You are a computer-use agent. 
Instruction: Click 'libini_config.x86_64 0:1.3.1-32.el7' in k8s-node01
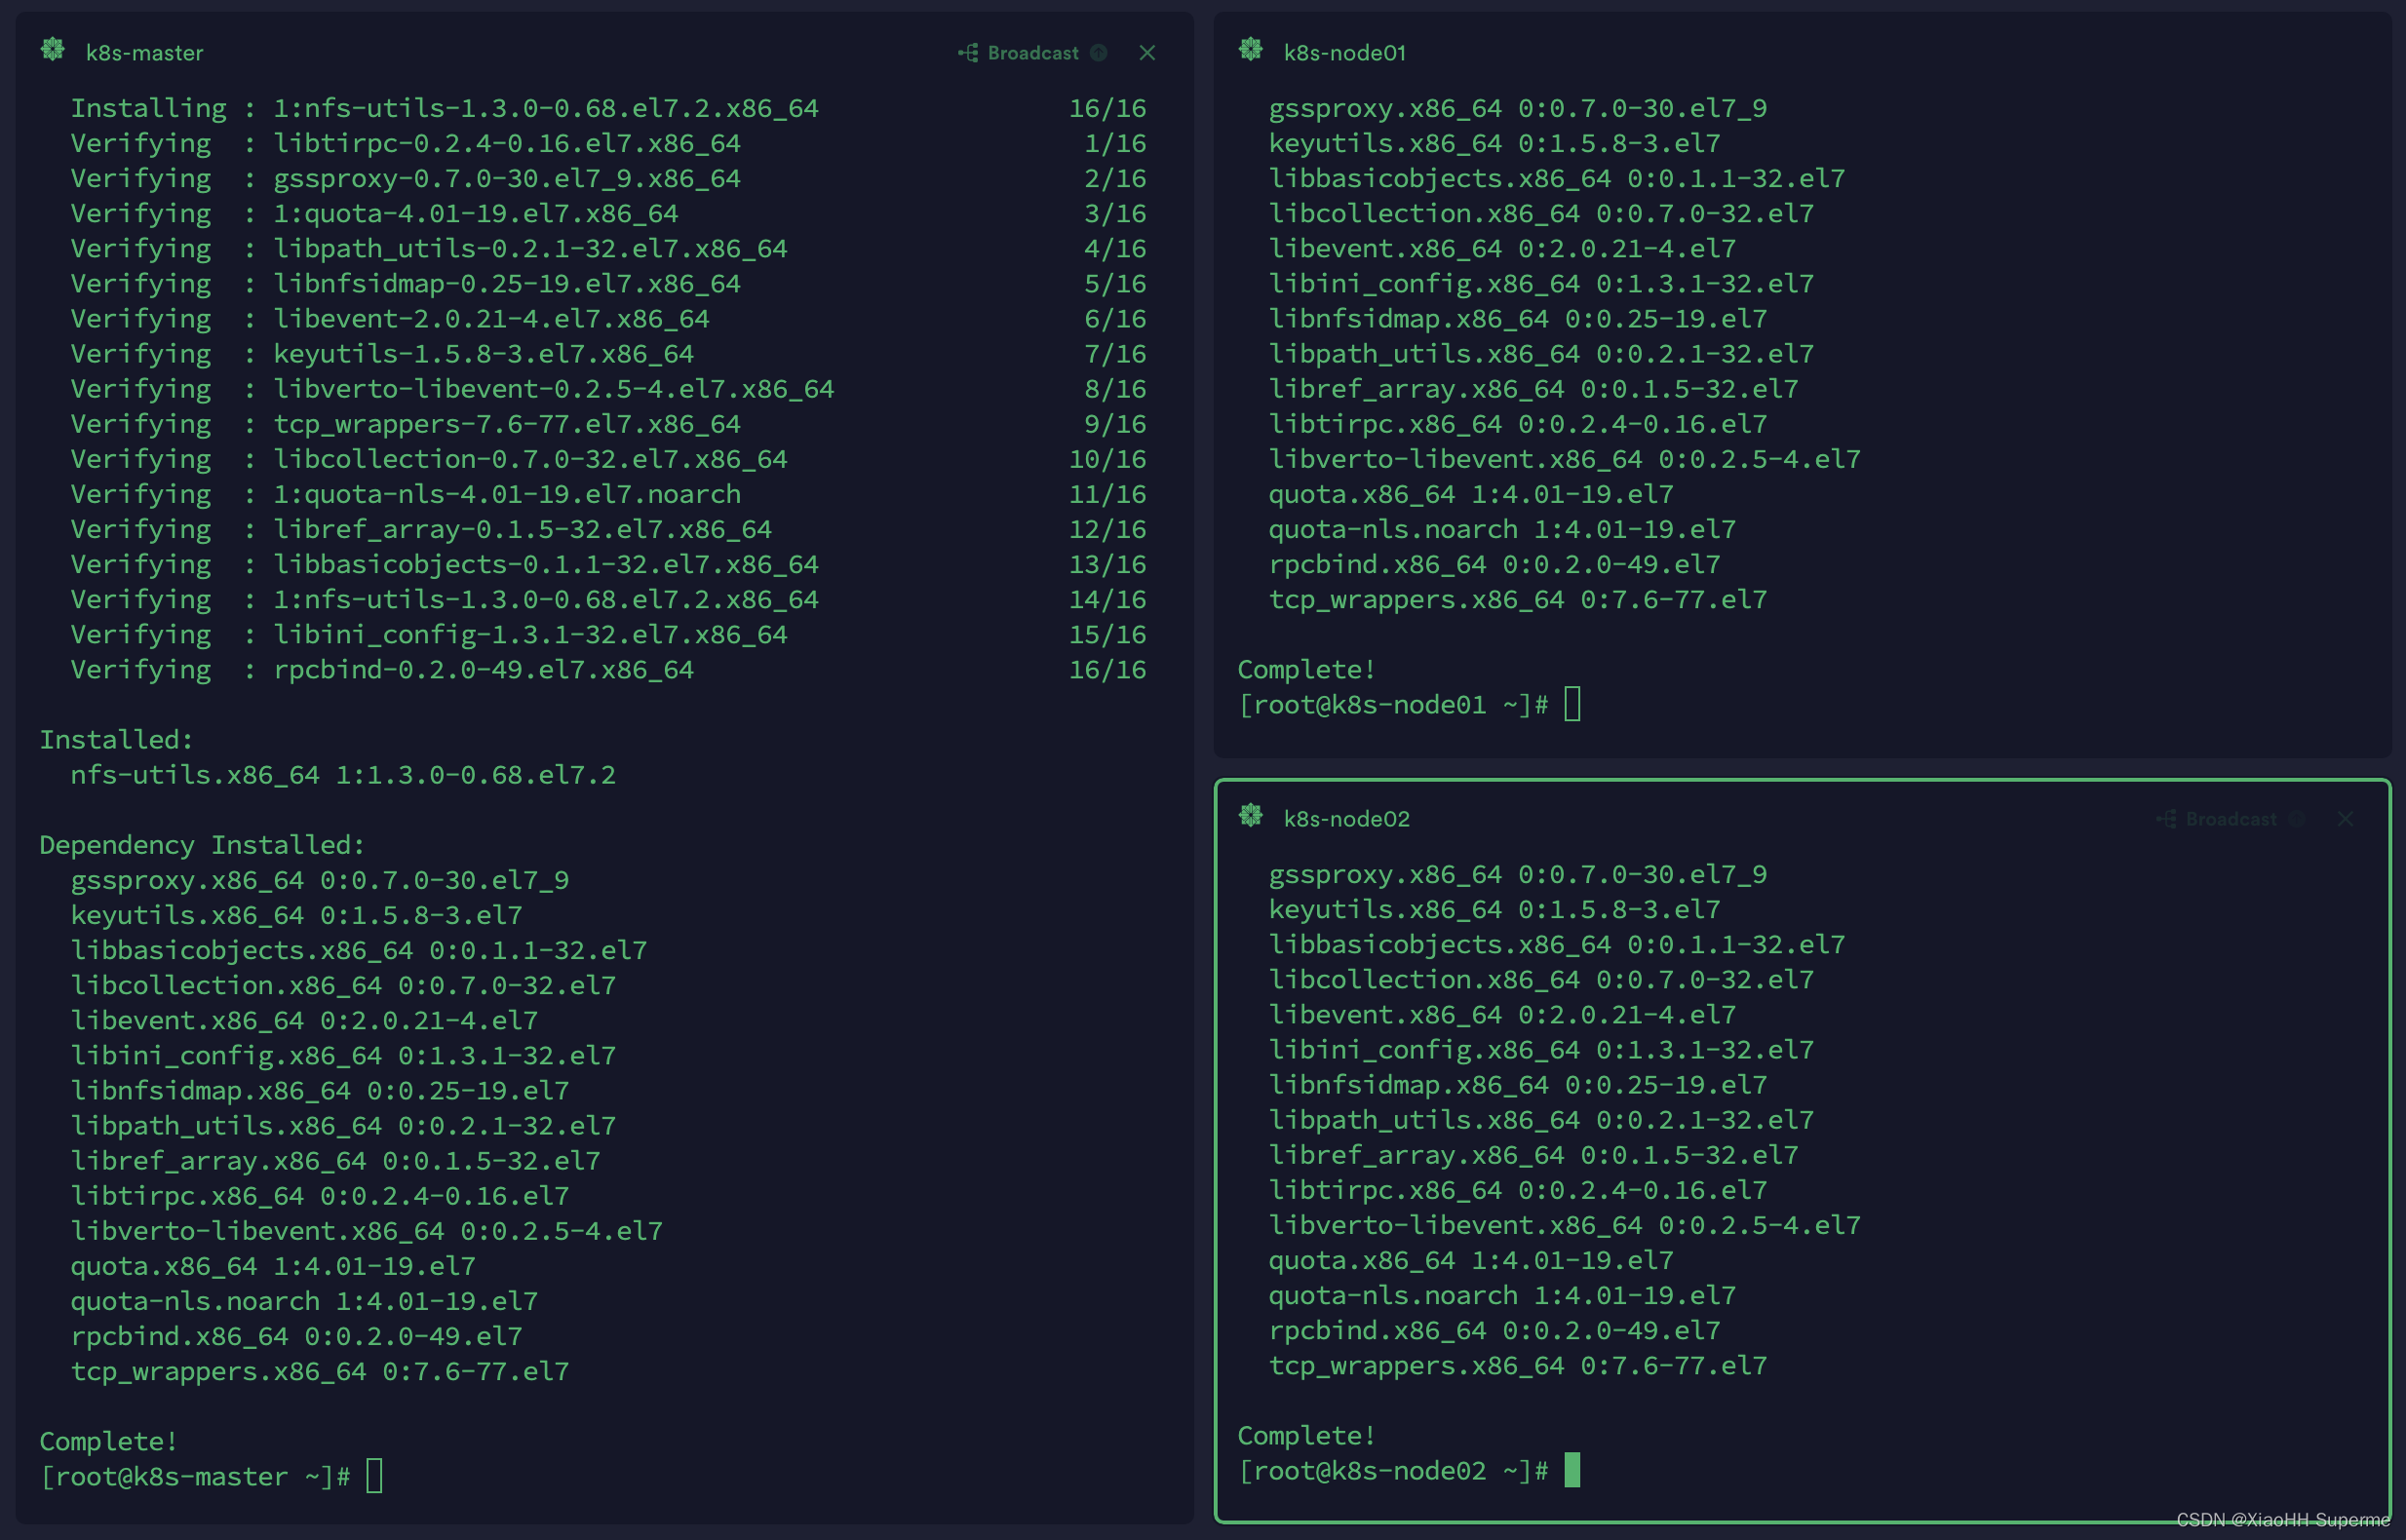click(x=1541, y=283)
